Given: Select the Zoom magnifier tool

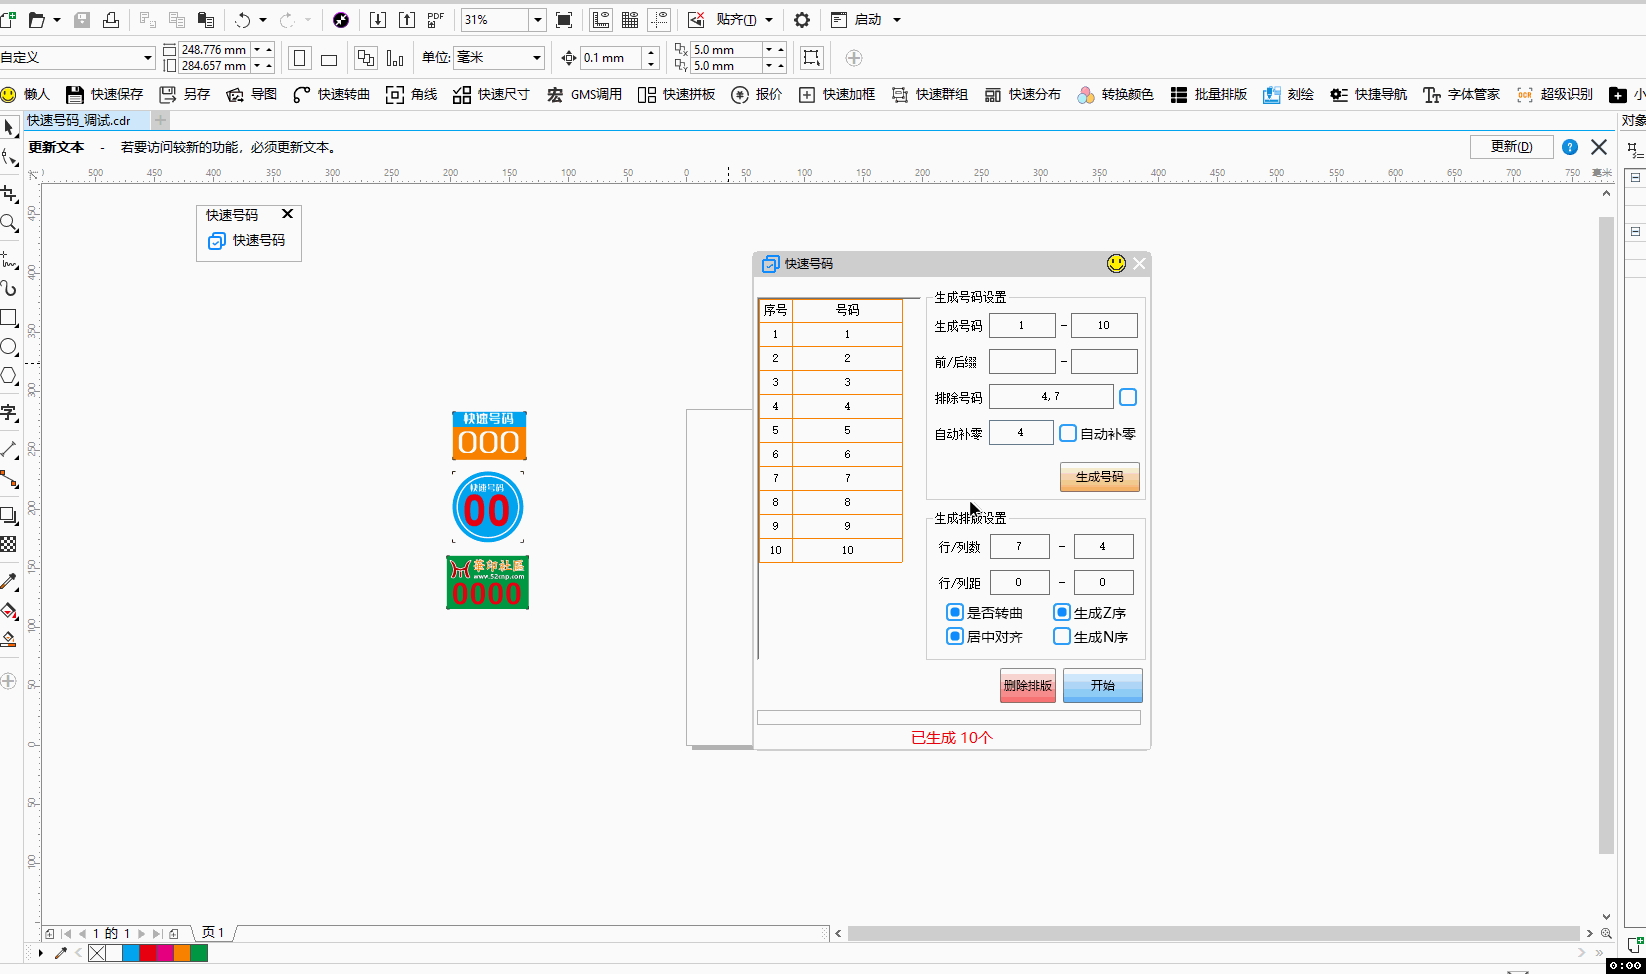Looking at the screenshot, I should (9, 222).
